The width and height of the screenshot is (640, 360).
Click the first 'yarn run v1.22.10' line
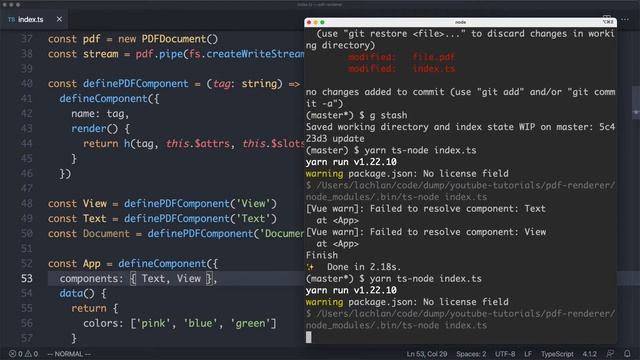351,162
